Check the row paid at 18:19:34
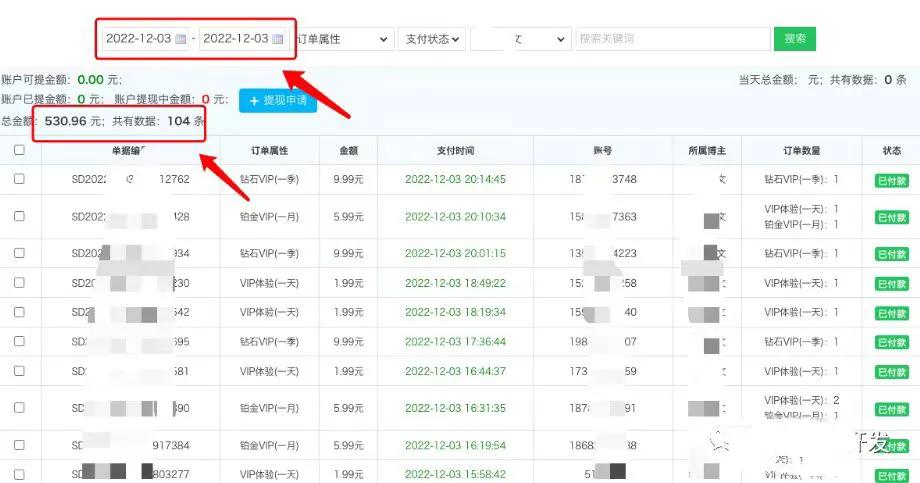920x483 pixels. 19,312
